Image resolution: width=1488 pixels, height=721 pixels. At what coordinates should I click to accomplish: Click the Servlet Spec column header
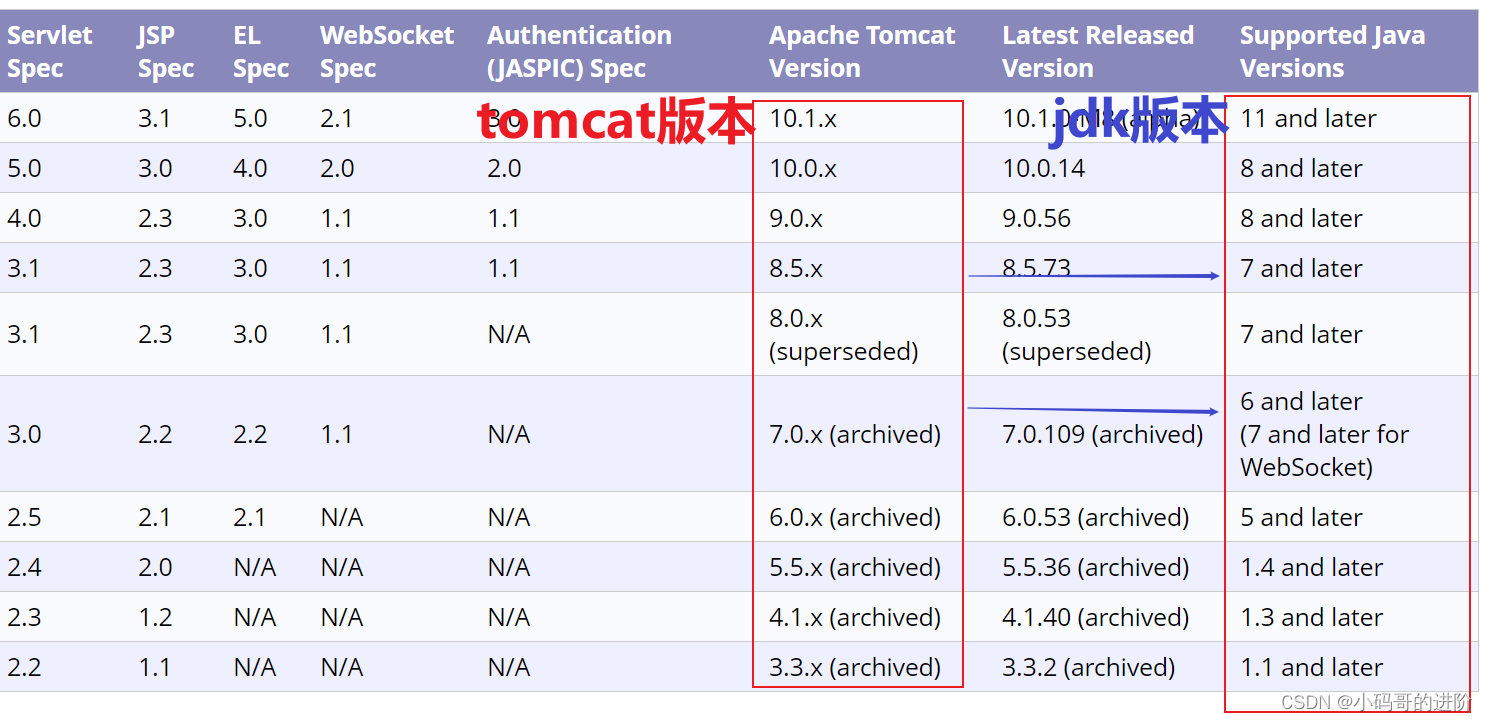50,52
